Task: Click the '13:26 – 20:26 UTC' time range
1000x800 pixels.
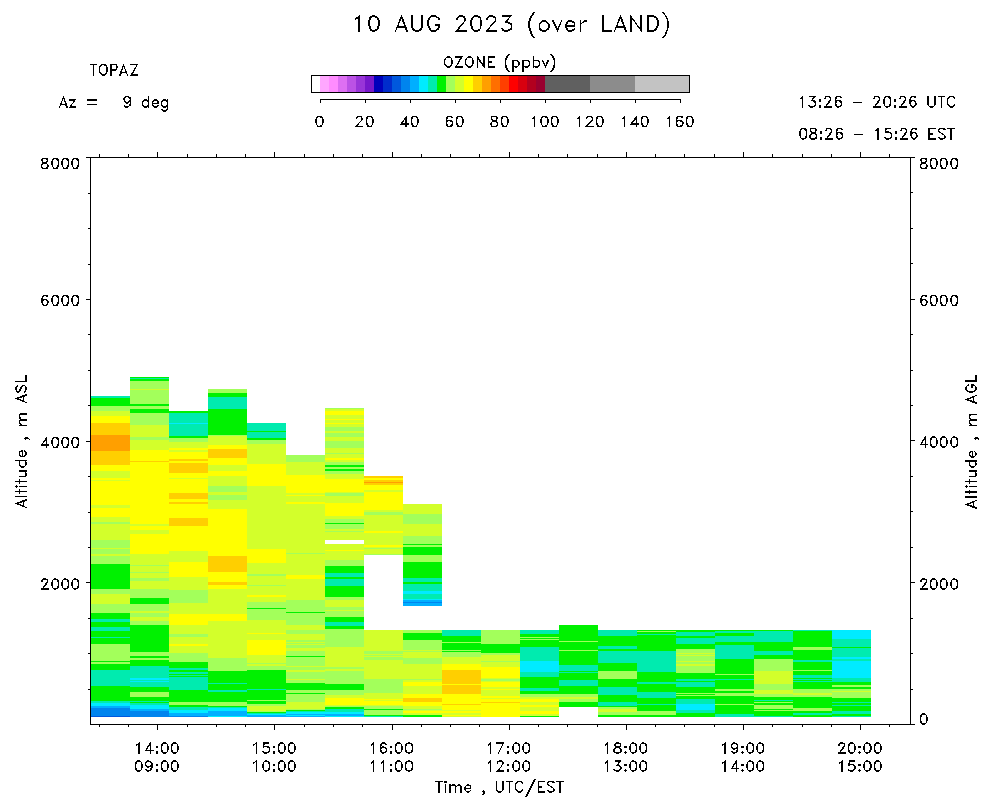Action: click(x=877, y=102)
